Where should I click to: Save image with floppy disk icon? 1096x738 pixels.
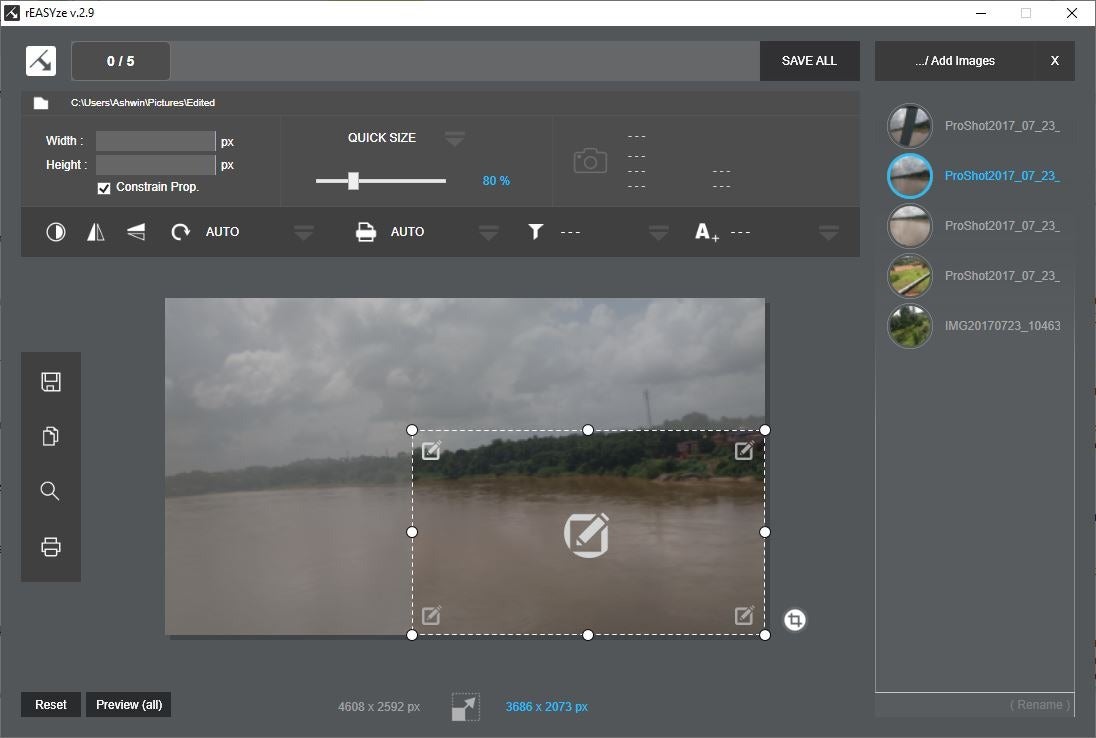(51, 382)
